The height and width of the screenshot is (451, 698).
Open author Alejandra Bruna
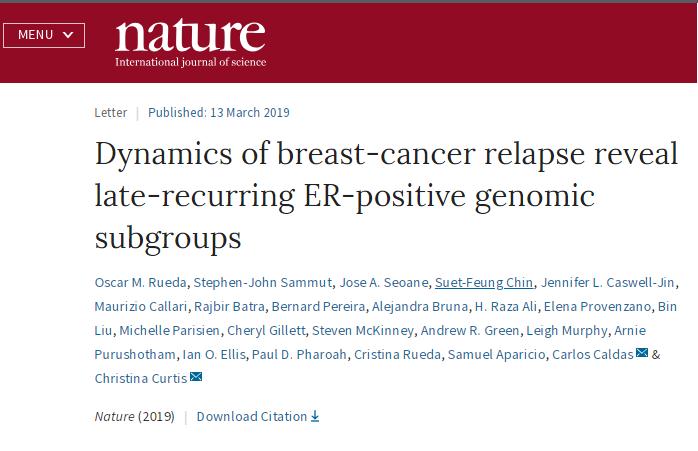pyautogui.click(x=420, y=306)
